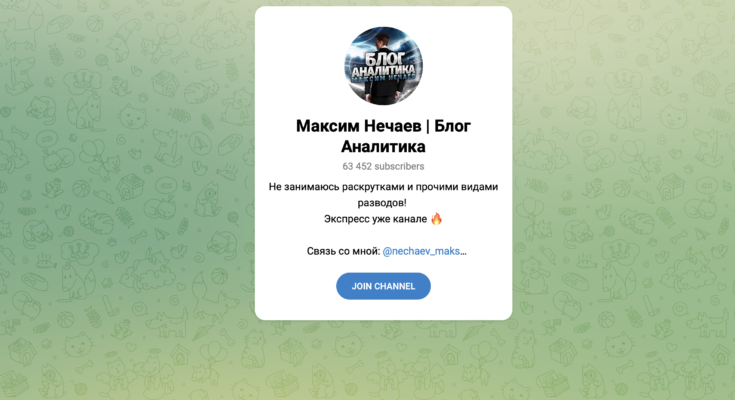Click the words прочими видами in the description
The width and height of the screenshot is (735, 400).
457,187
